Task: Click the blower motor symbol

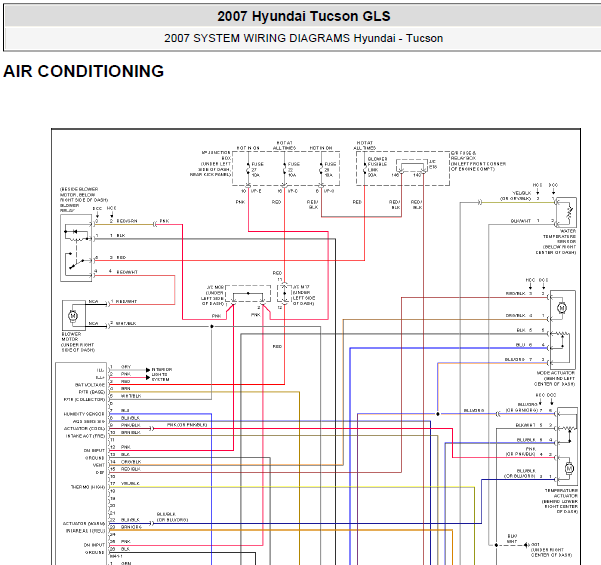Action: [73, 316]
